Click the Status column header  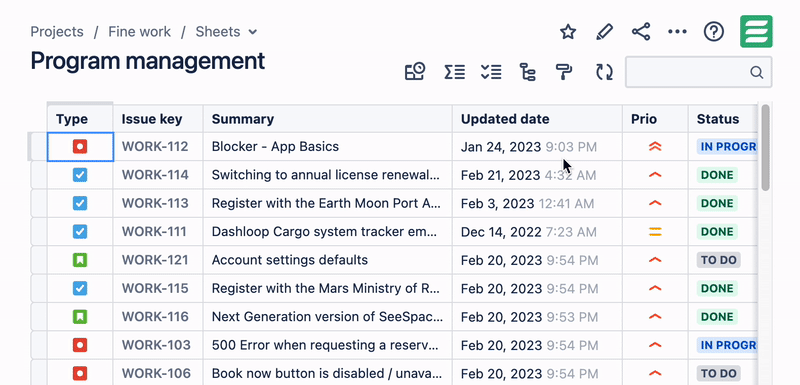click(723, 119)
